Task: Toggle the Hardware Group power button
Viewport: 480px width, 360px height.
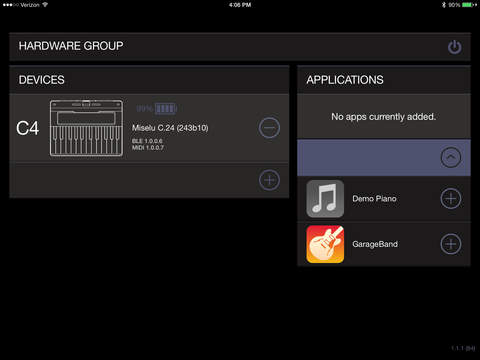Action: click(454, 47)
